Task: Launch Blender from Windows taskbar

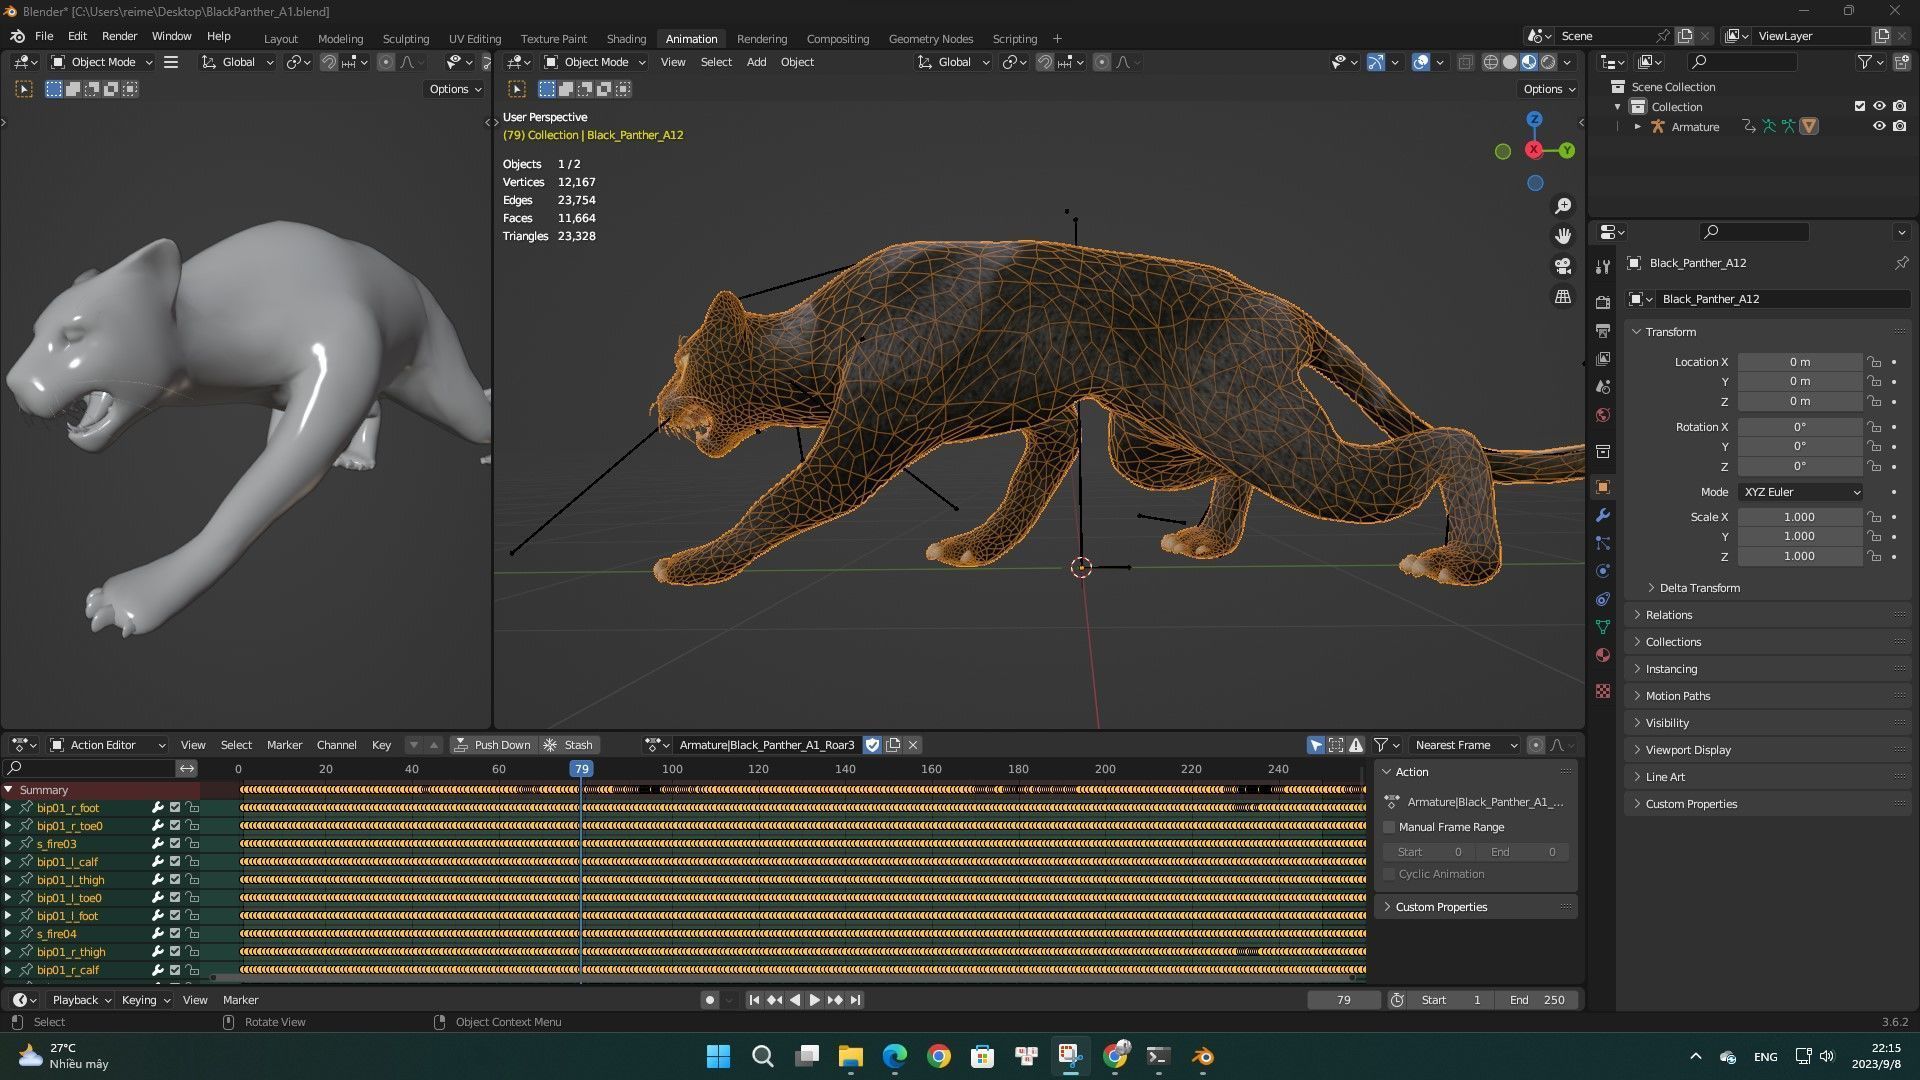Action: (1203, 1056)
